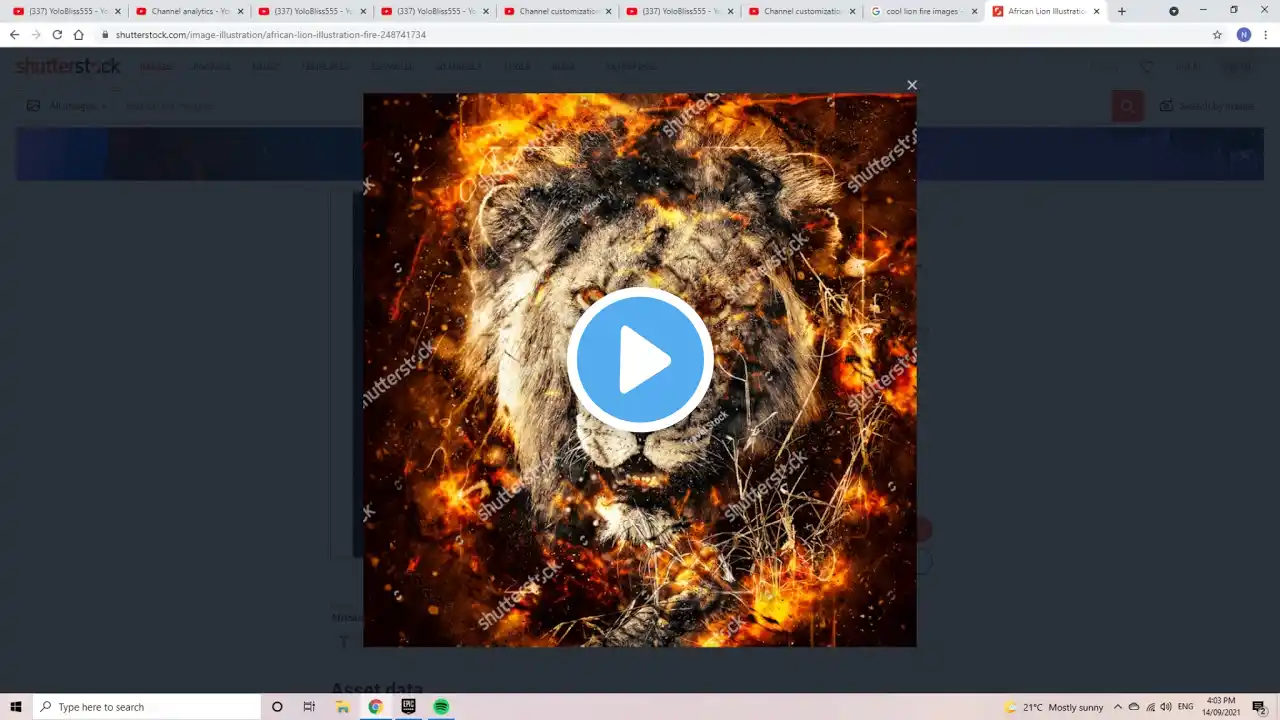Click the Shutterstock logo
The image size is (1280, 720).
(x=68, y=66)
